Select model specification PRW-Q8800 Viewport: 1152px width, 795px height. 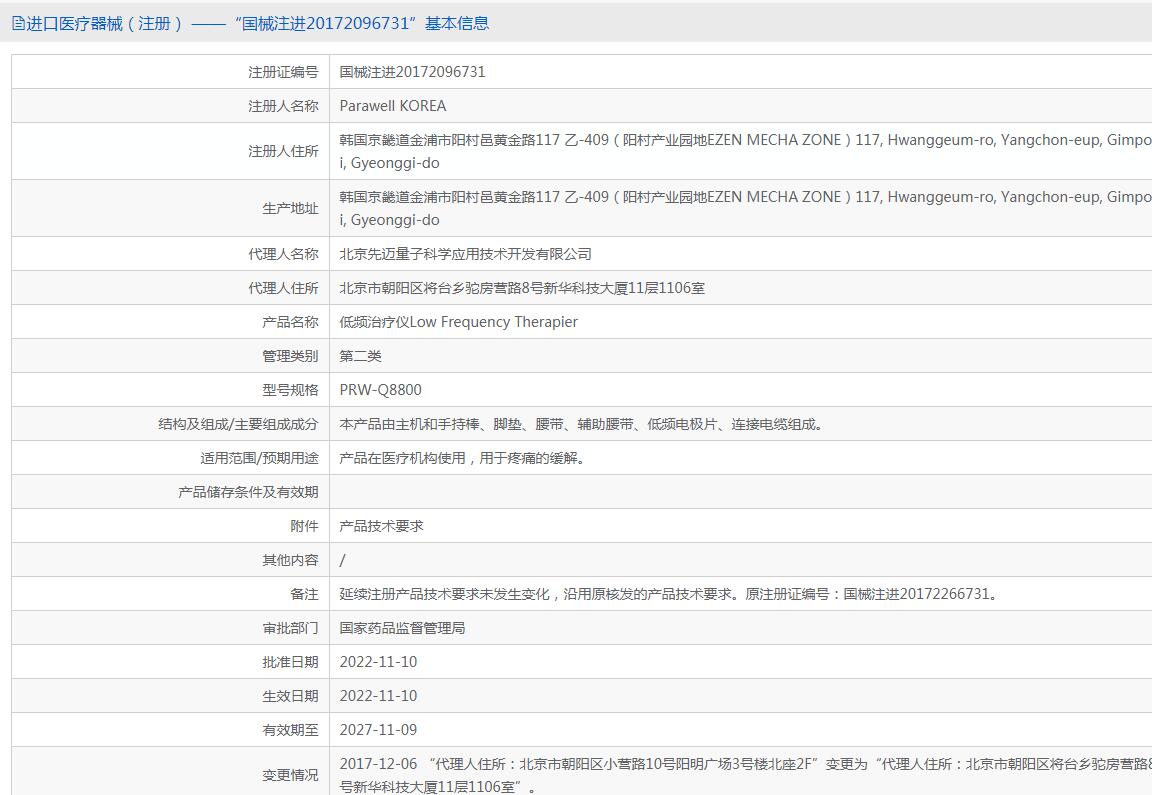[380, 390]
